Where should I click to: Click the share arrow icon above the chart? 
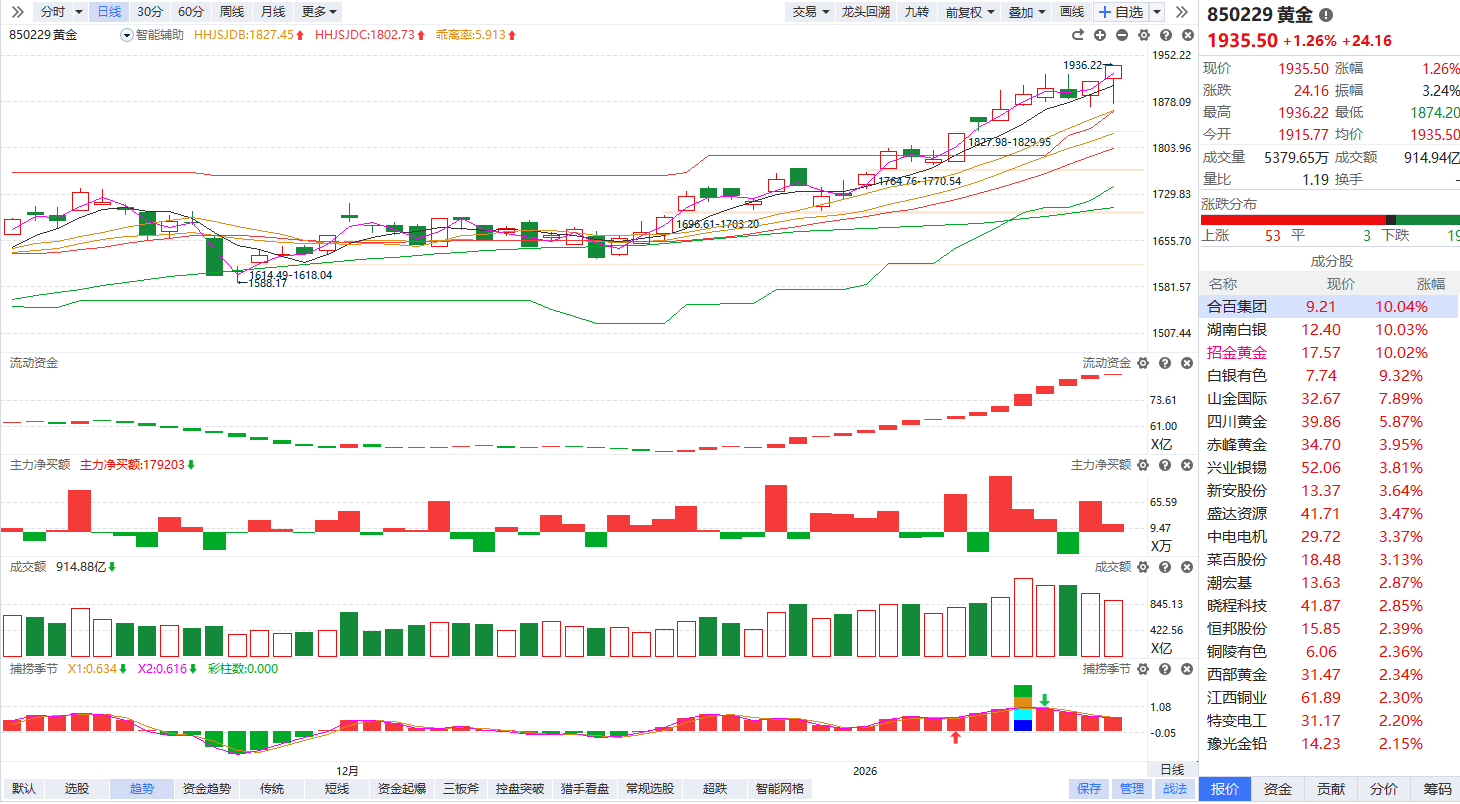tap(1078, 35)
